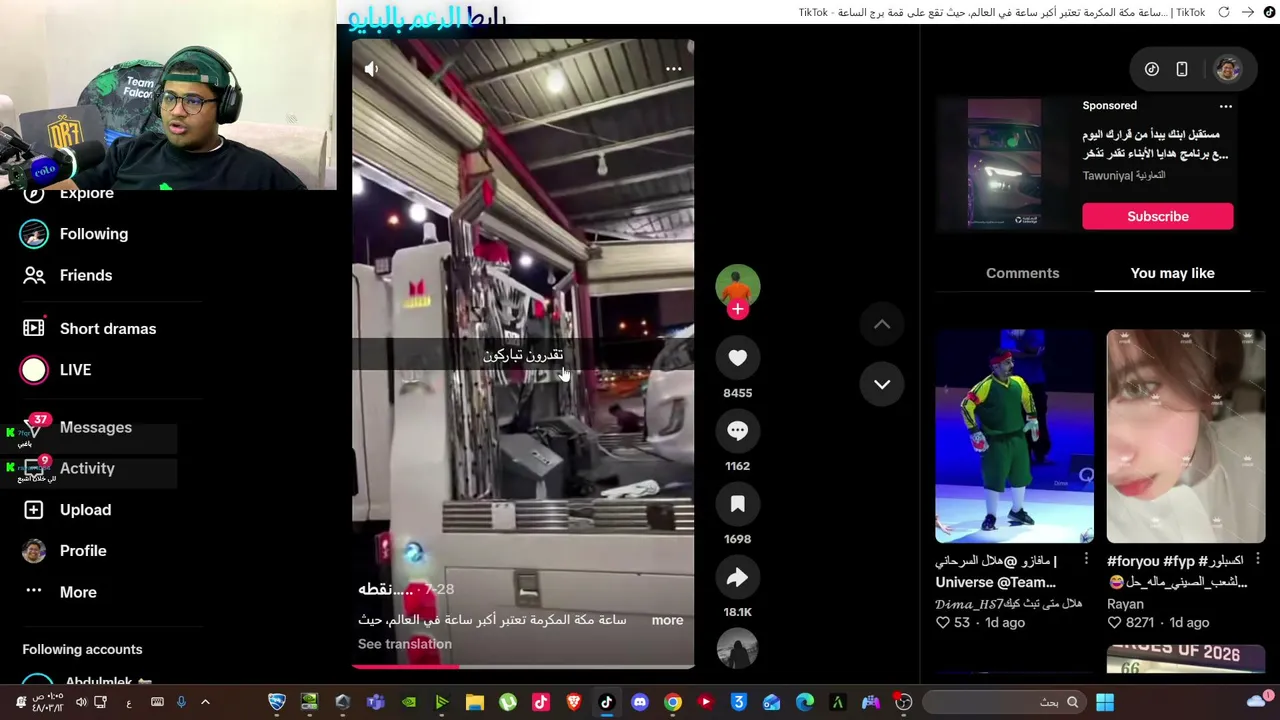Show hidden tray icons with caret

click(205, 702)
